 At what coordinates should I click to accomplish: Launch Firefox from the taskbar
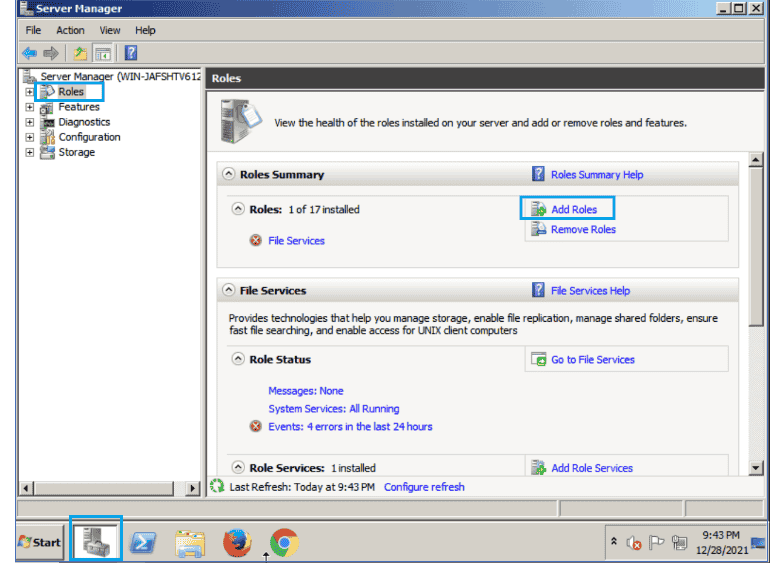(x=237, y=542)
